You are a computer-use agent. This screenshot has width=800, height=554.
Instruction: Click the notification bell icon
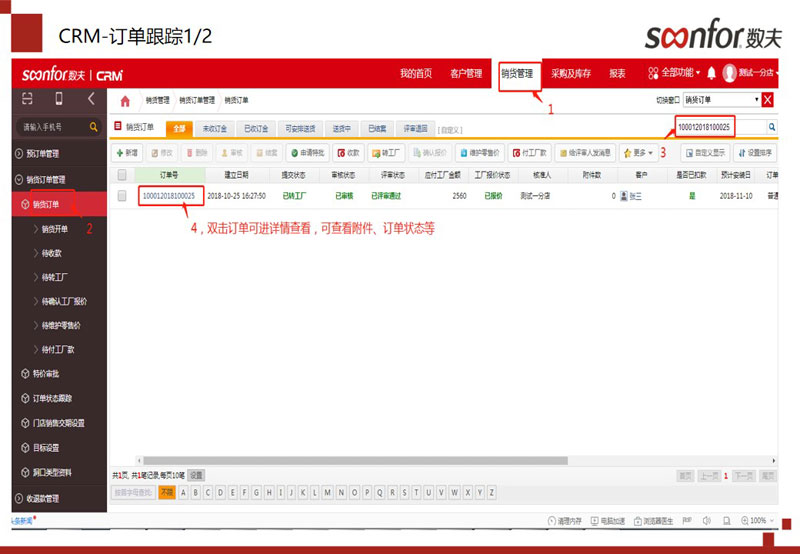(x=711, y=74)
